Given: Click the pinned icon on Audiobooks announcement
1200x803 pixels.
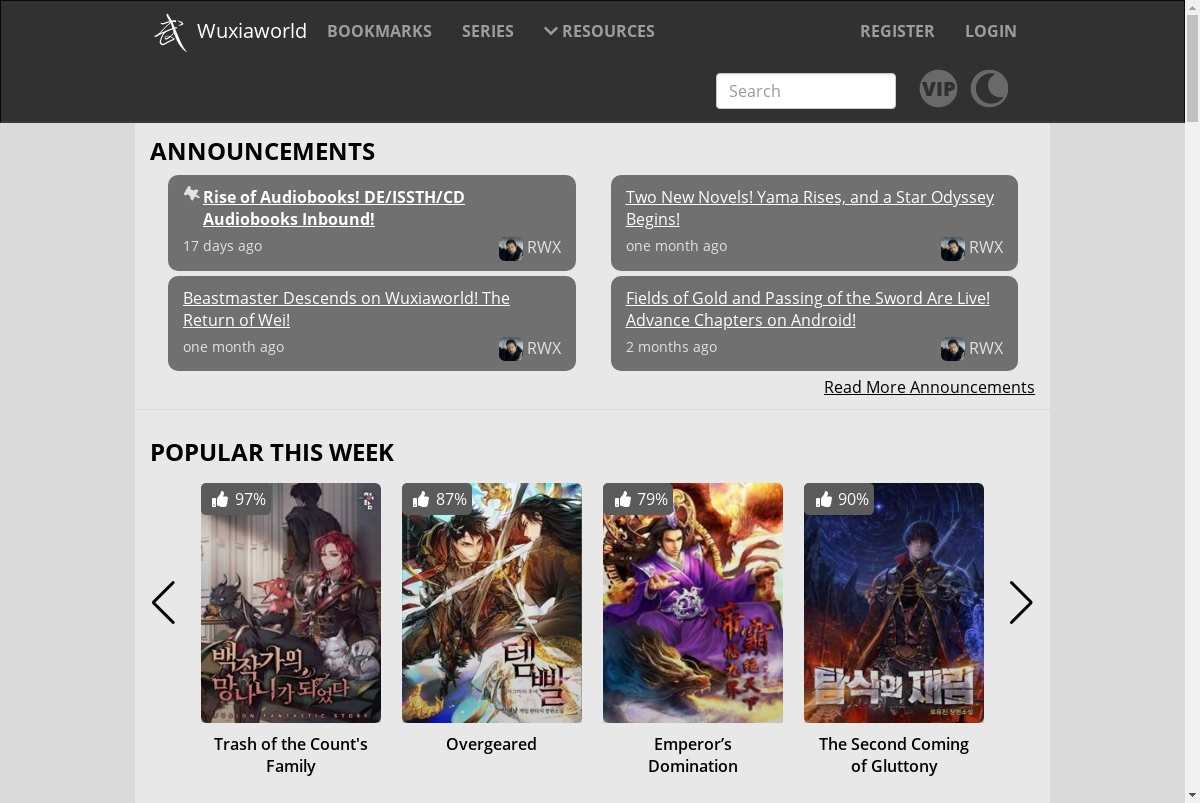Looking at the screenshot, I should pyautogui.click(x=191, y=194).
